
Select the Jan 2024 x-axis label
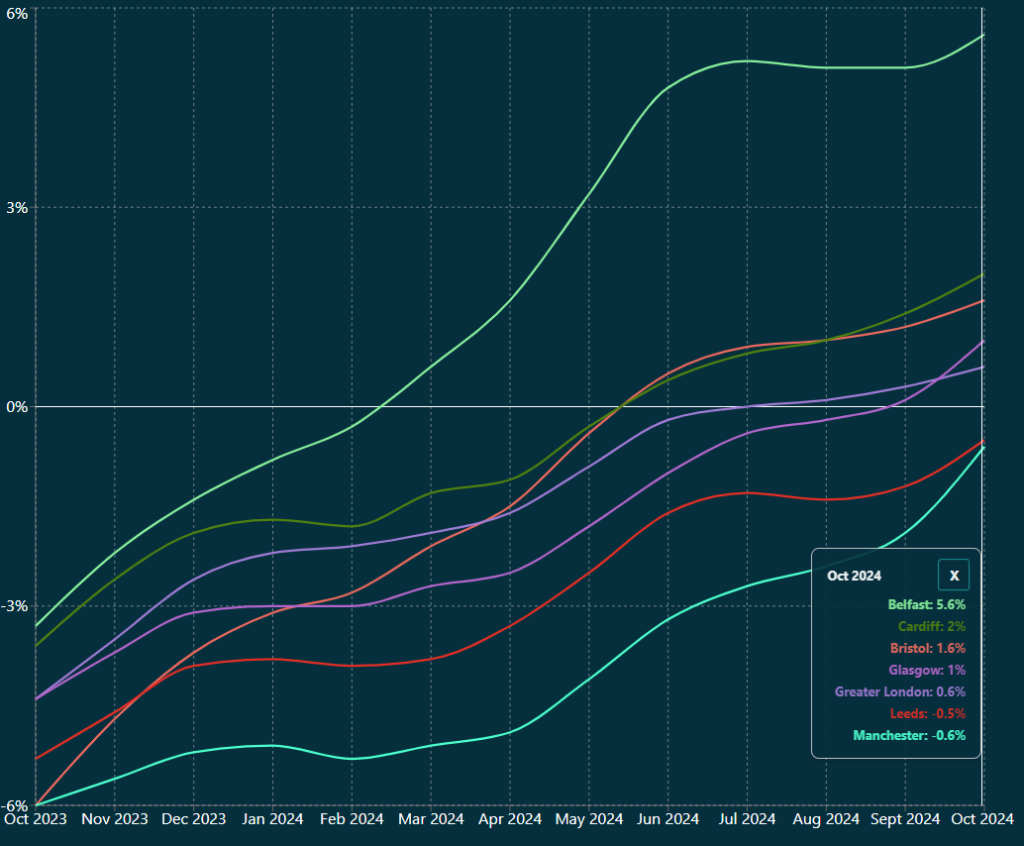pyautogui.click(x=272, y=819)
